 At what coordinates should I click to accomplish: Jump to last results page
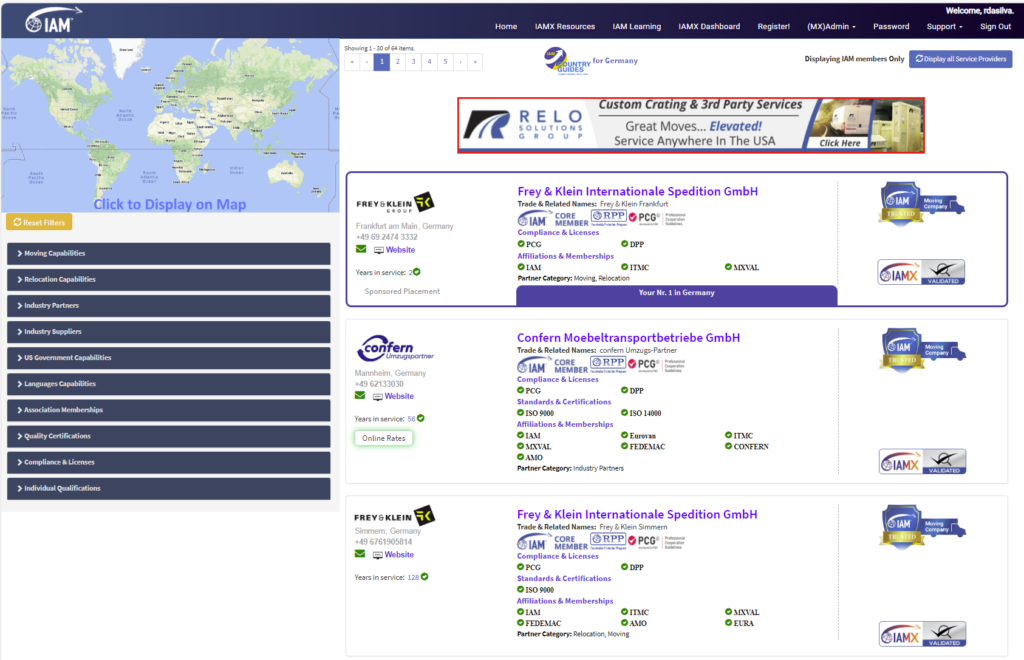[x=475, y=62]
